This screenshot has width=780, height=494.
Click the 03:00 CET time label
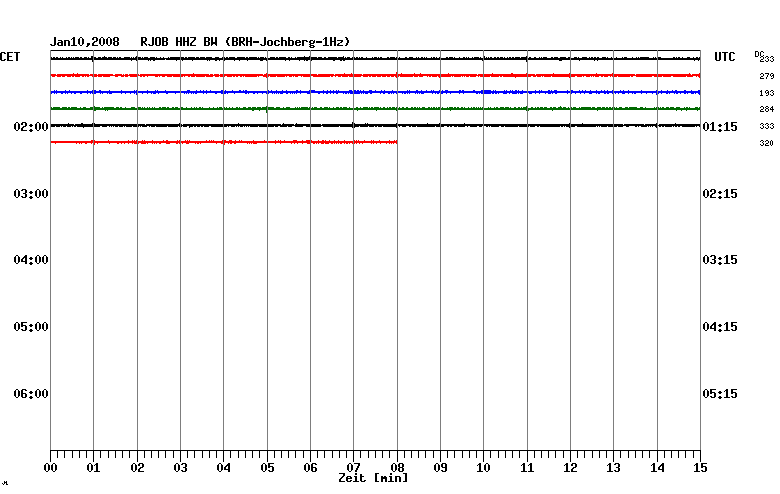click(31, 194)
